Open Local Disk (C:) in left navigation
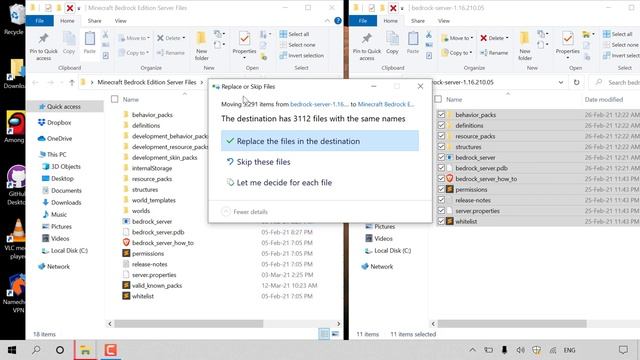This screenshot has width=640, height=360. pyautogui.click(x=64, y=250)
